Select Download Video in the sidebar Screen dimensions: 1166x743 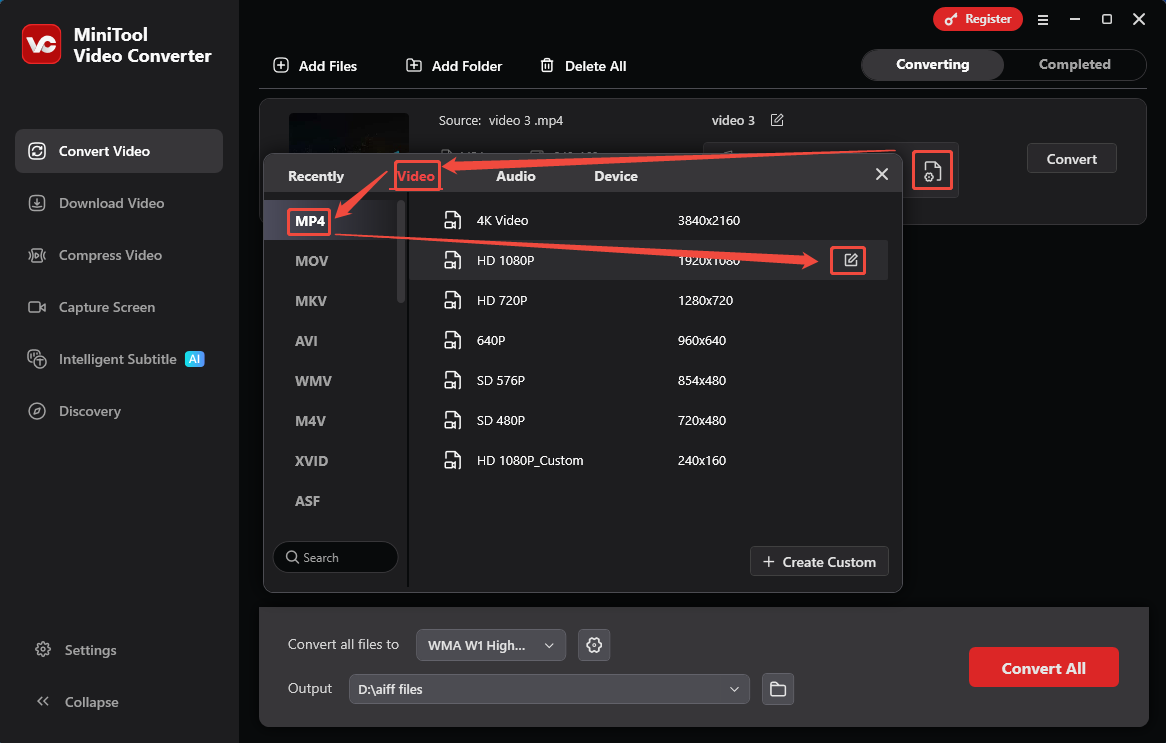click(108, 203)
